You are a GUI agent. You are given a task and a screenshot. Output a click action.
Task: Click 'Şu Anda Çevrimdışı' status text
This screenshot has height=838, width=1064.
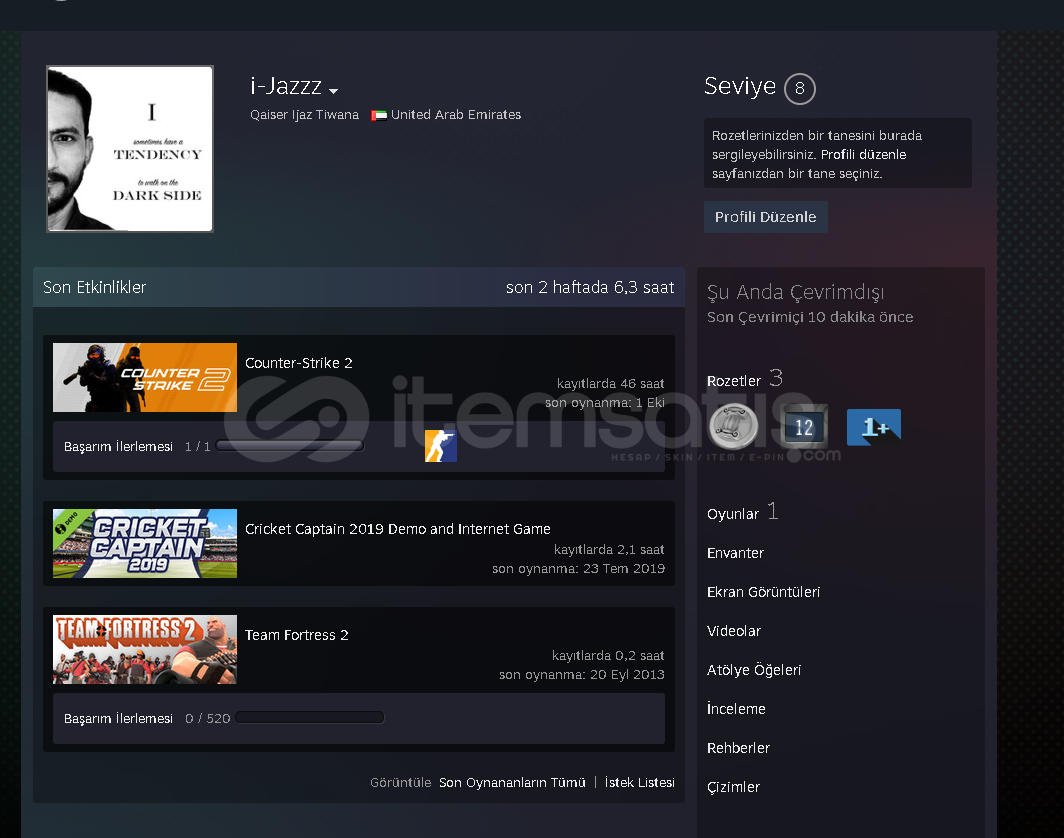pos(796,292)
